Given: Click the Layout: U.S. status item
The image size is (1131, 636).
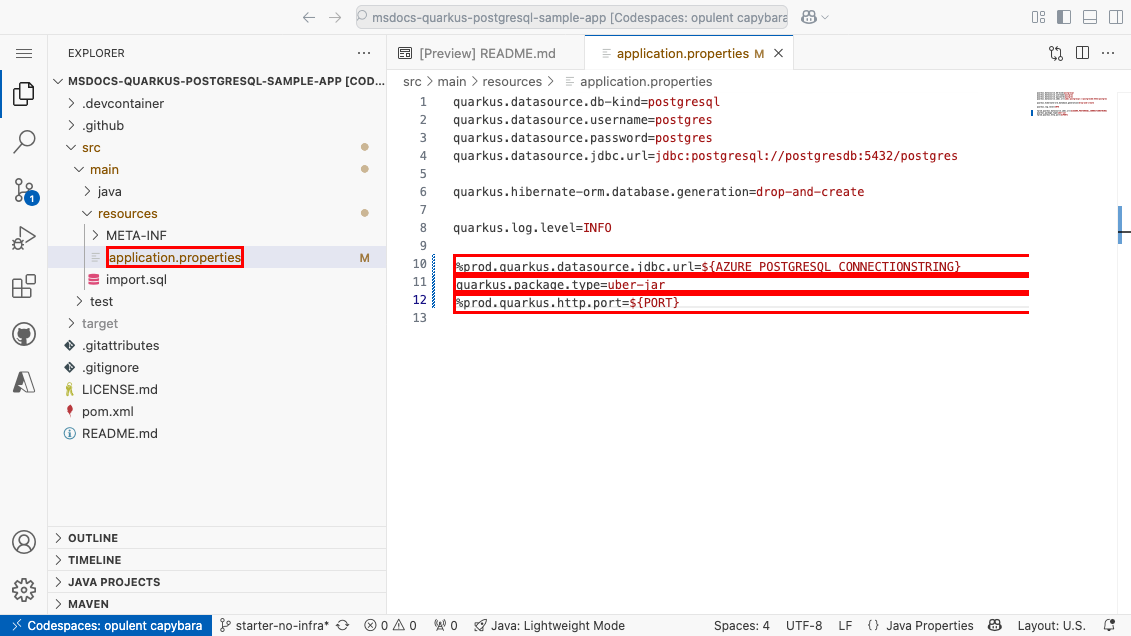Looking at the screenshot, I should click(x=1051, y=626).
